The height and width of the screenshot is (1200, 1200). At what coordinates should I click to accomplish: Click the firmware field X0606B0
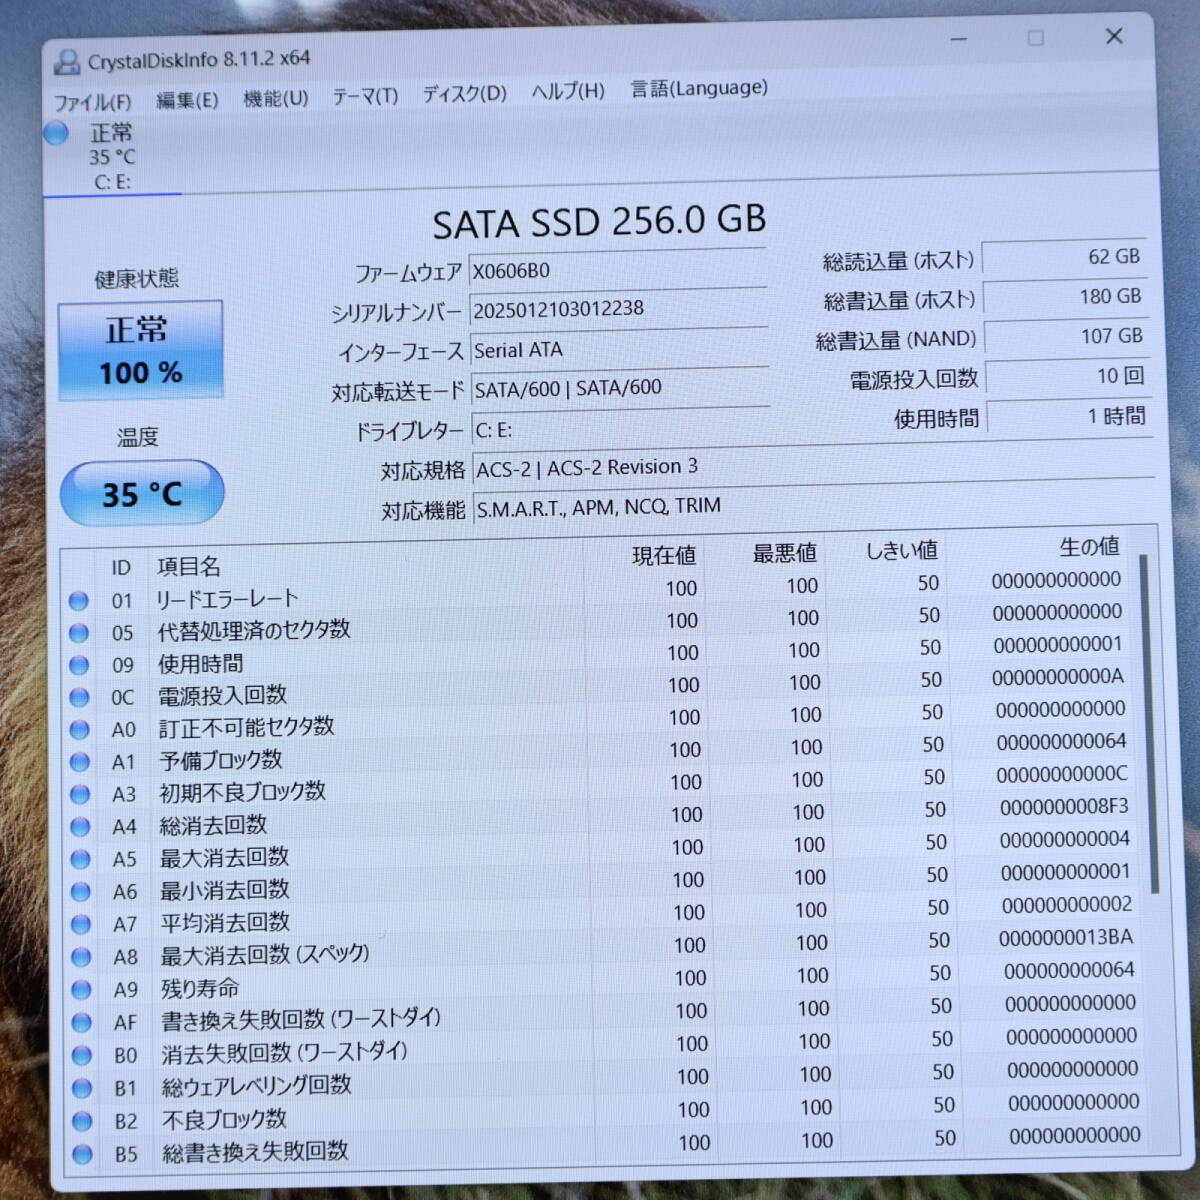617,270
